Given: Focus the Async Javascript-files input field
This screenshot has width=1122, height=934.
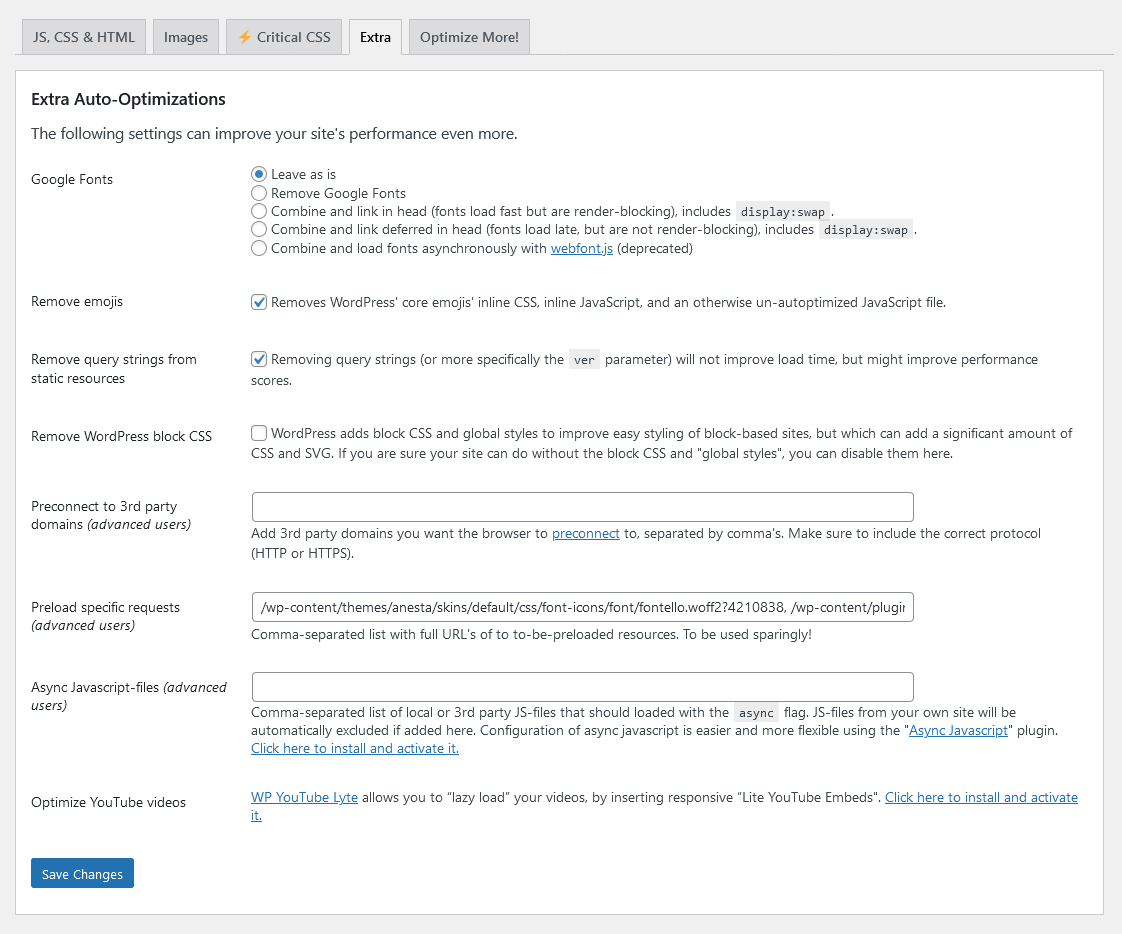Looking at the screenshot, I should coord(582,687).
